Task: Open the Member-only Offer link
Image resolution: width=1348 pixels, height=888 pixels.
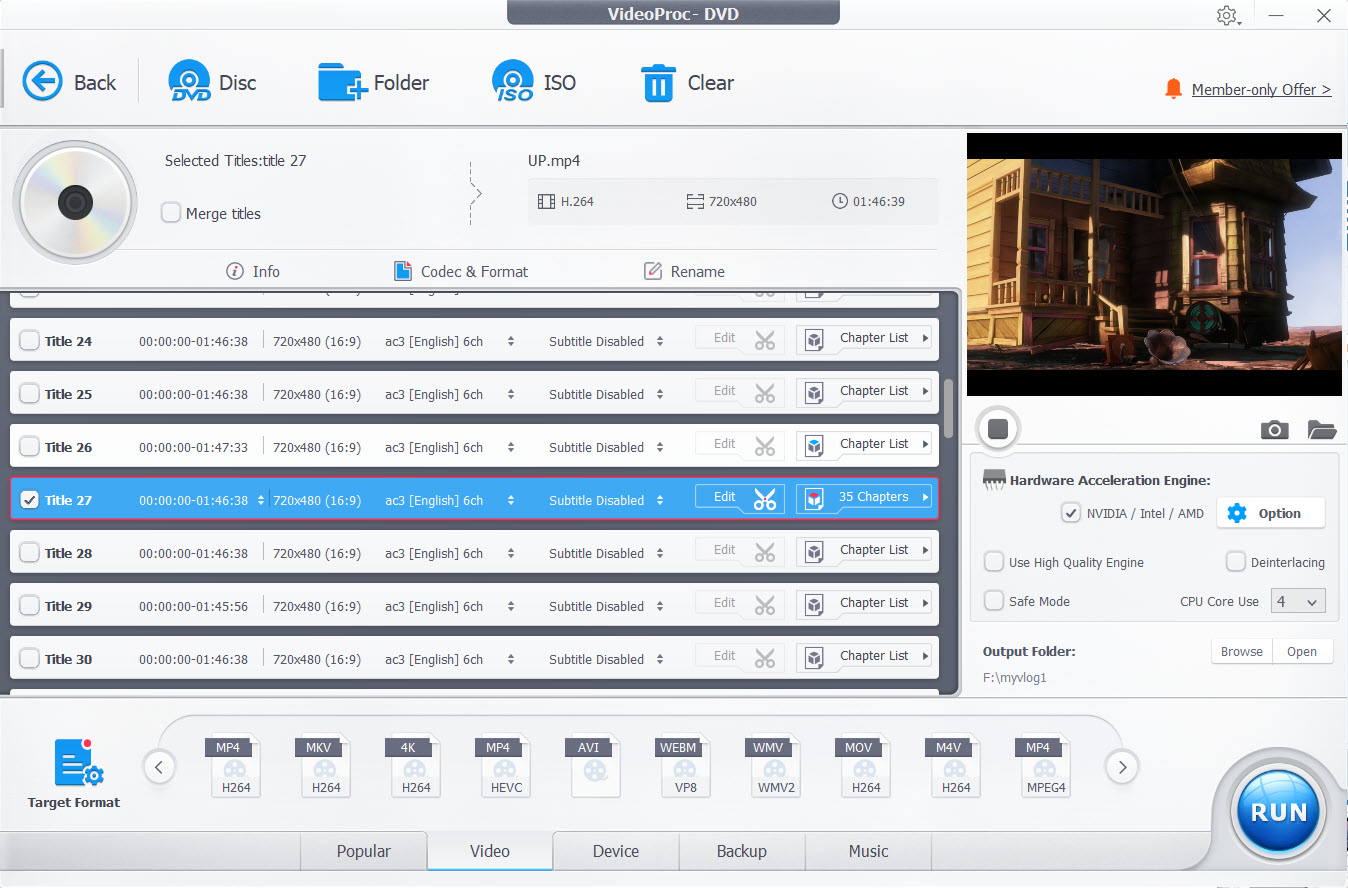Action: click(1261, 89)
